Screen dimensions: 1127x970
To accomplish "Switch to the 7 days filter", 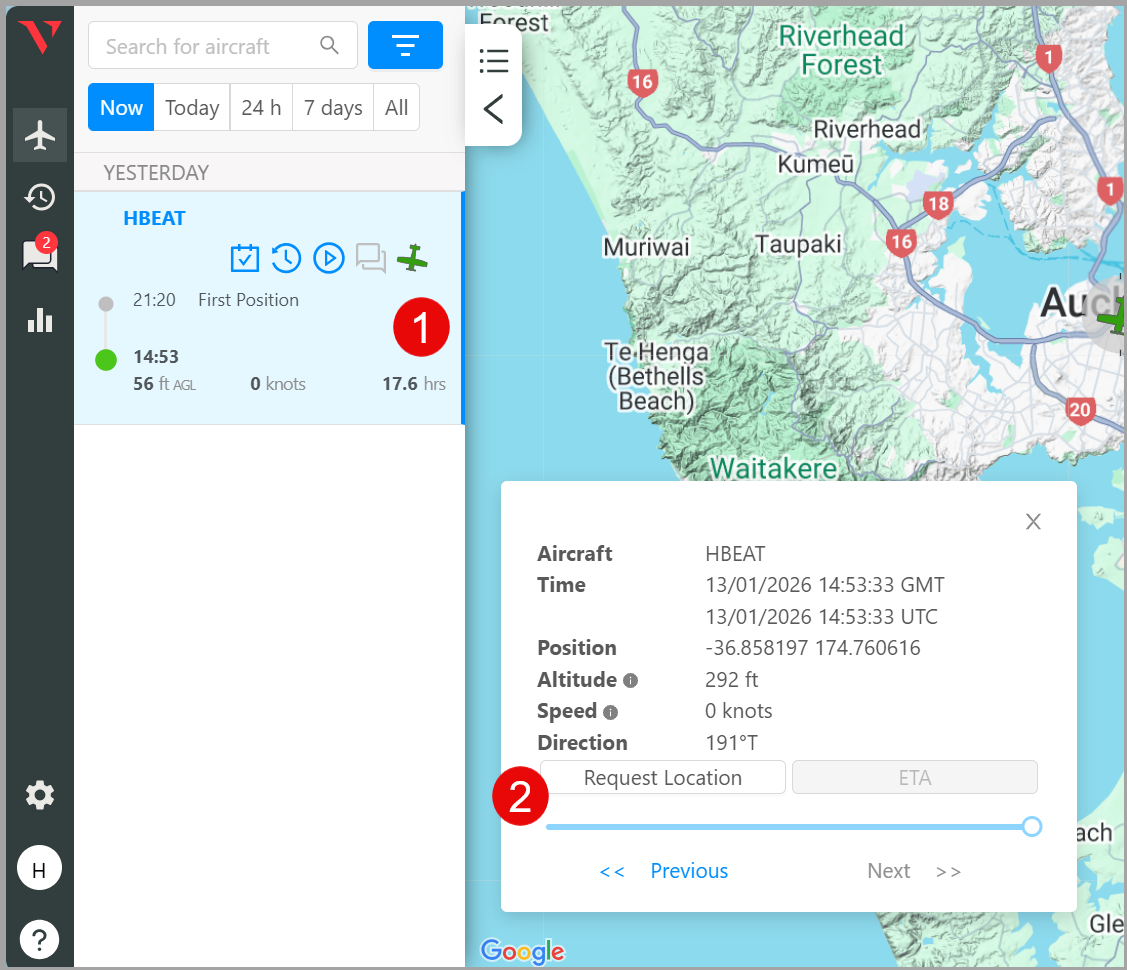I will coord(333,108).
